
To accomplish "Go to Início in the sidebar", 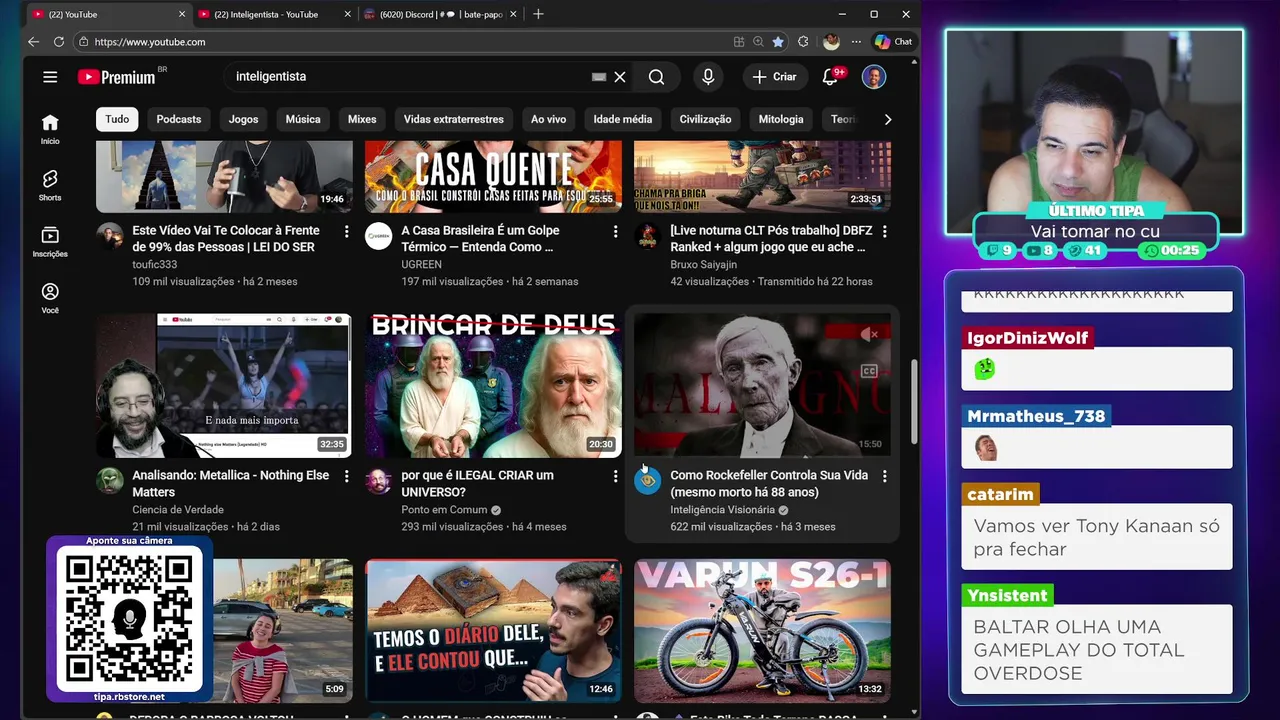I will (x=50, y=129).
